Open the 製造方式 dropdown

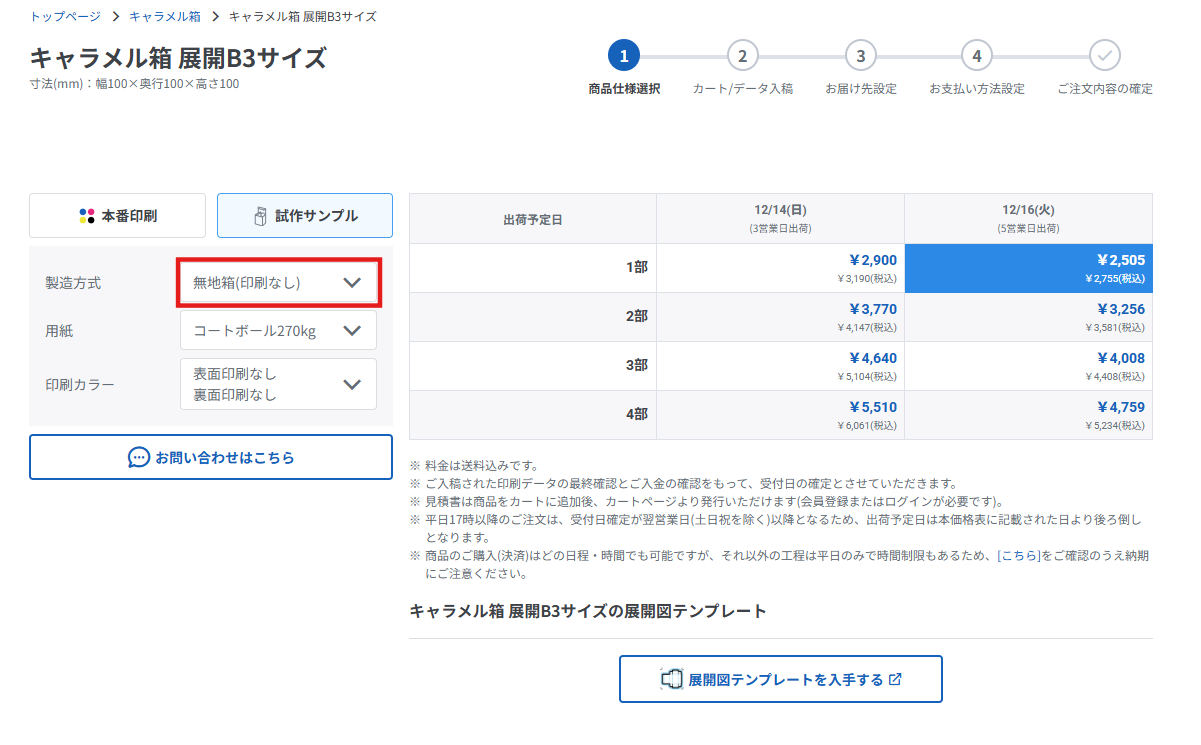pyautogui.click(x=278, y=283)
